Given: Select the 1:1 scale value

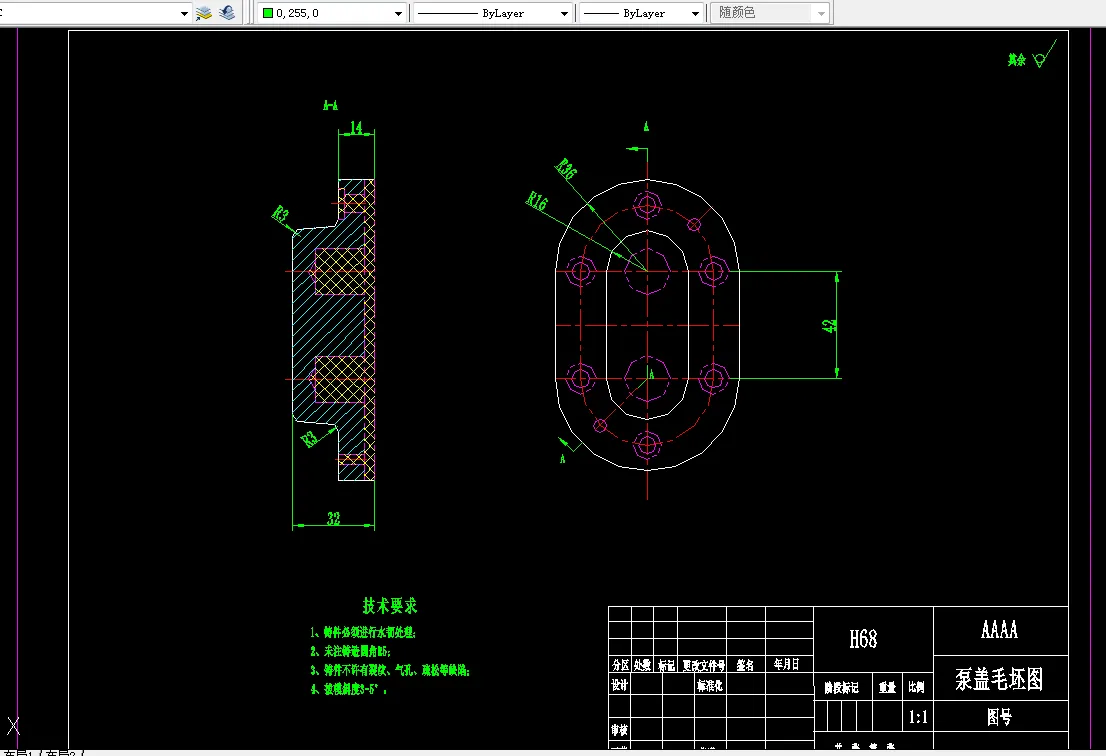Looking at the screenshot, I should click(x=918, y=718).
